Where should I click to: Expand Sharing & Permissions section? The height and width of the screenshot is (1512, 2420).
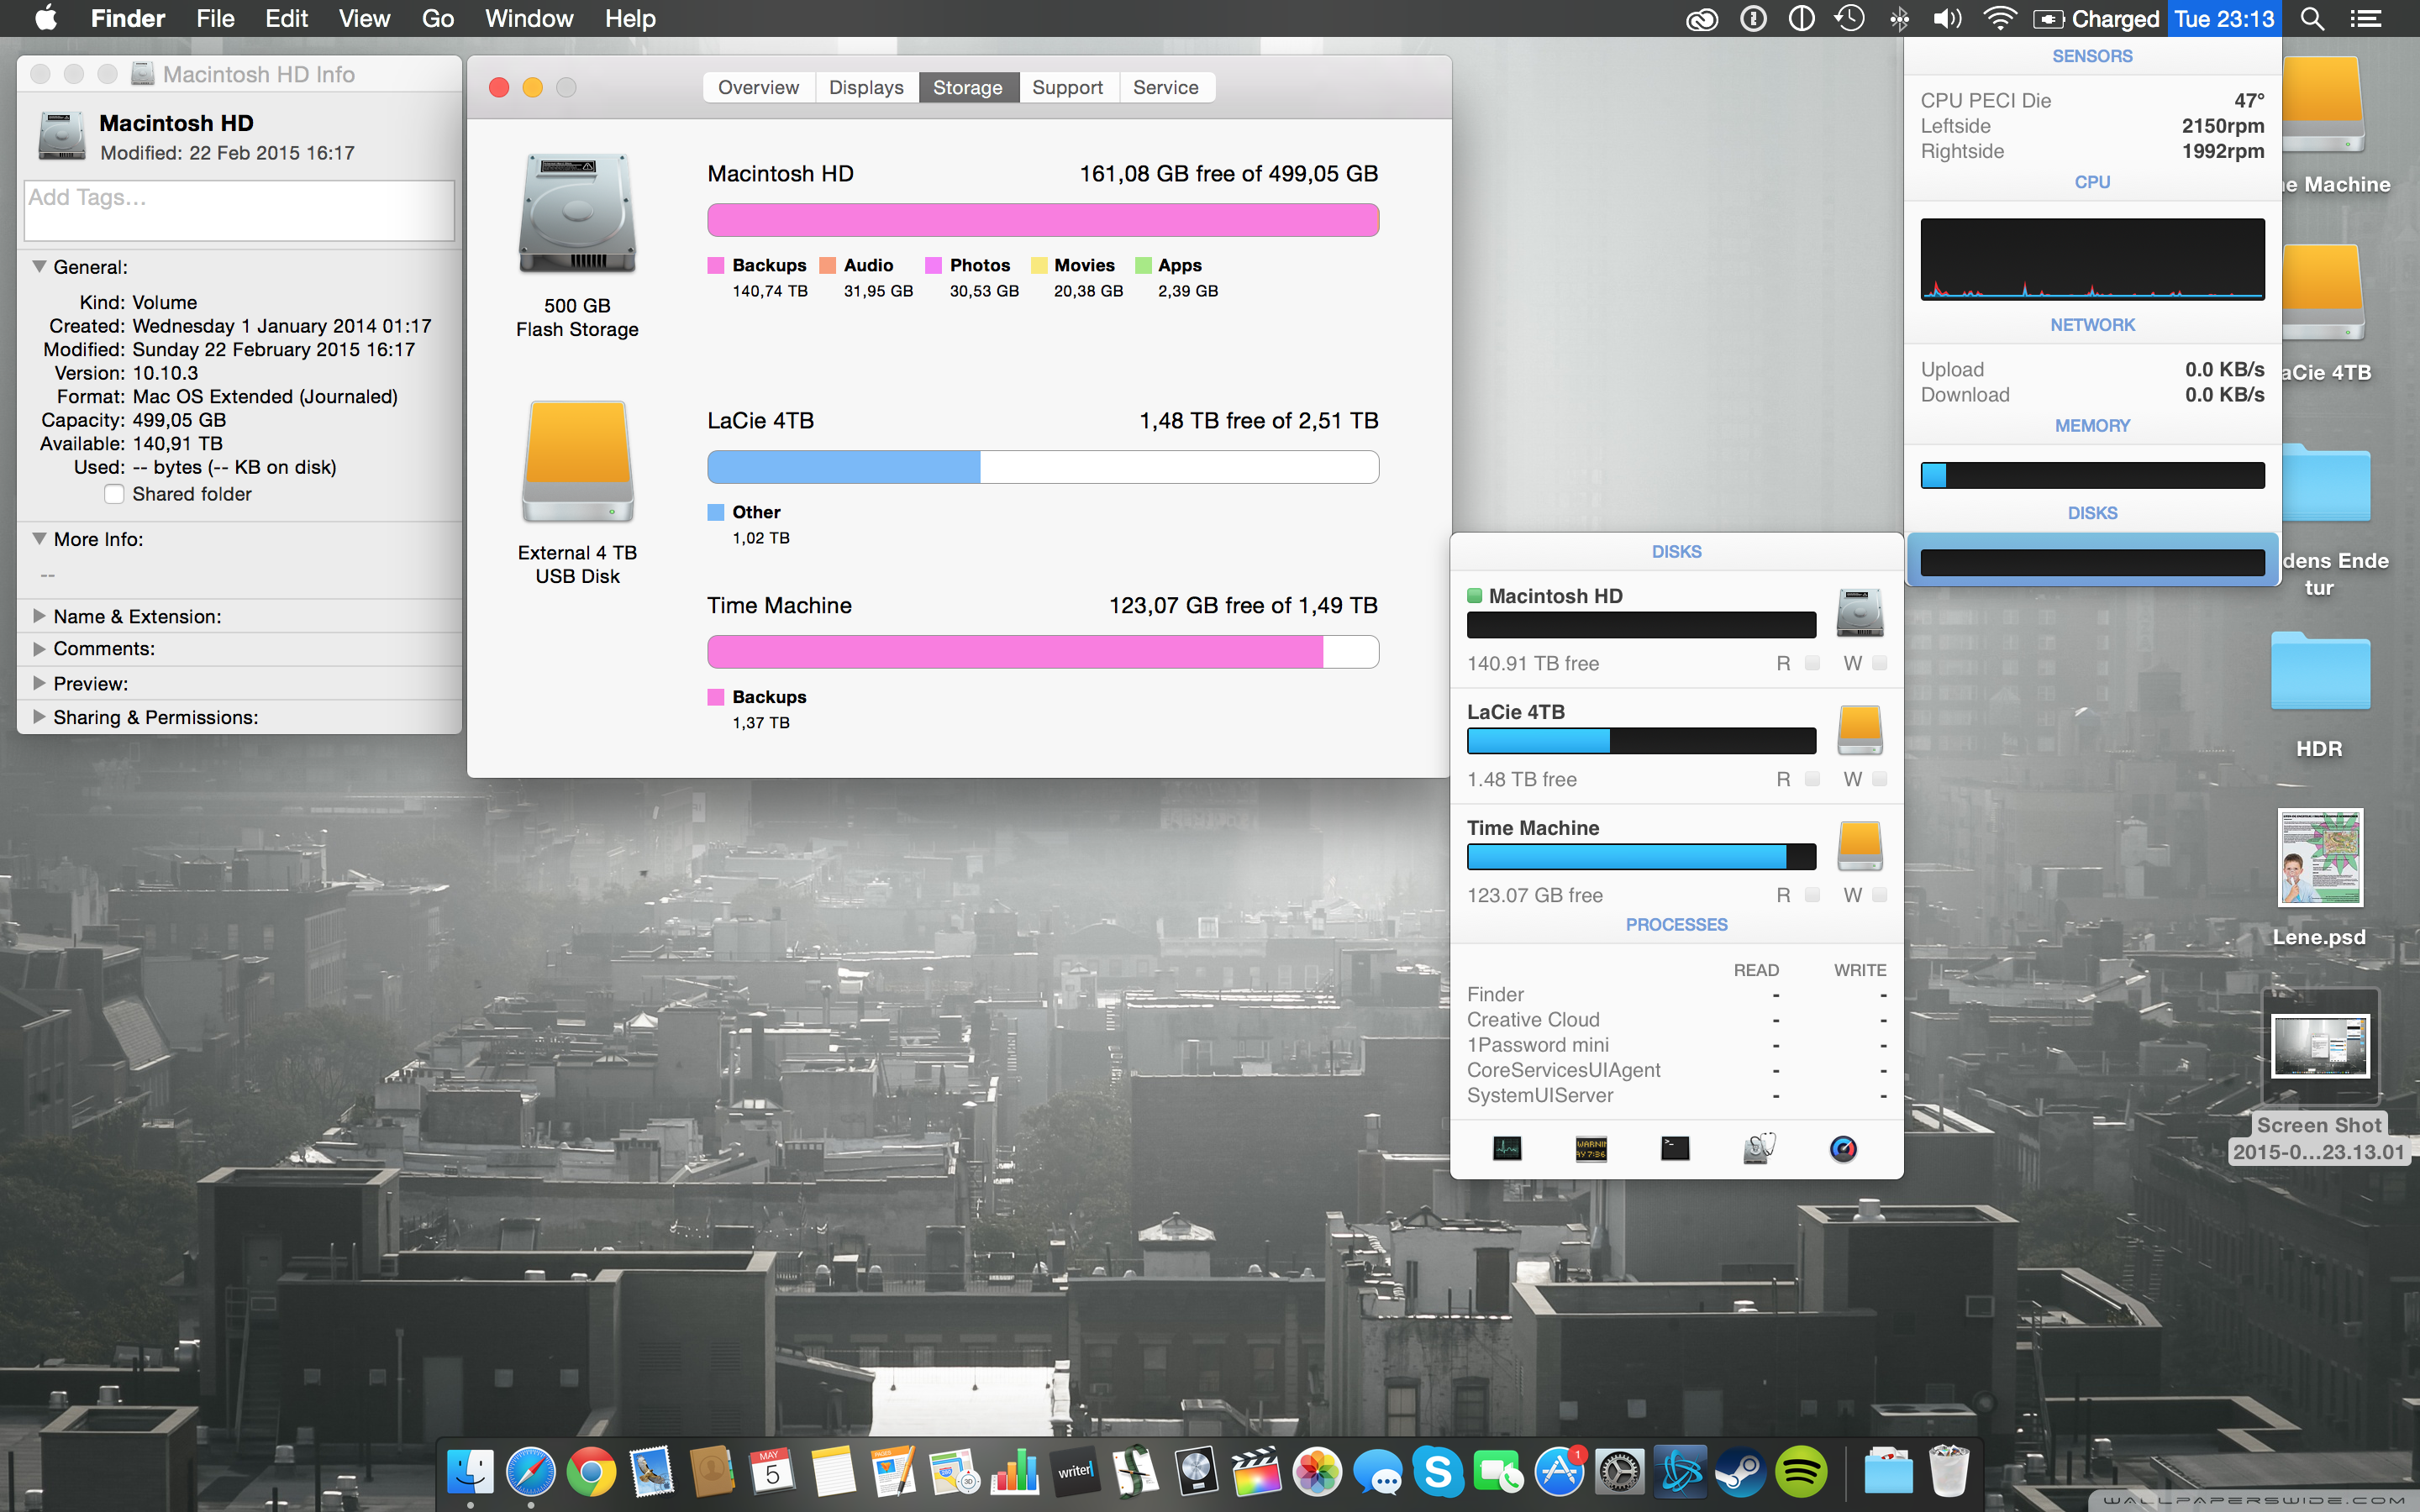40,717
